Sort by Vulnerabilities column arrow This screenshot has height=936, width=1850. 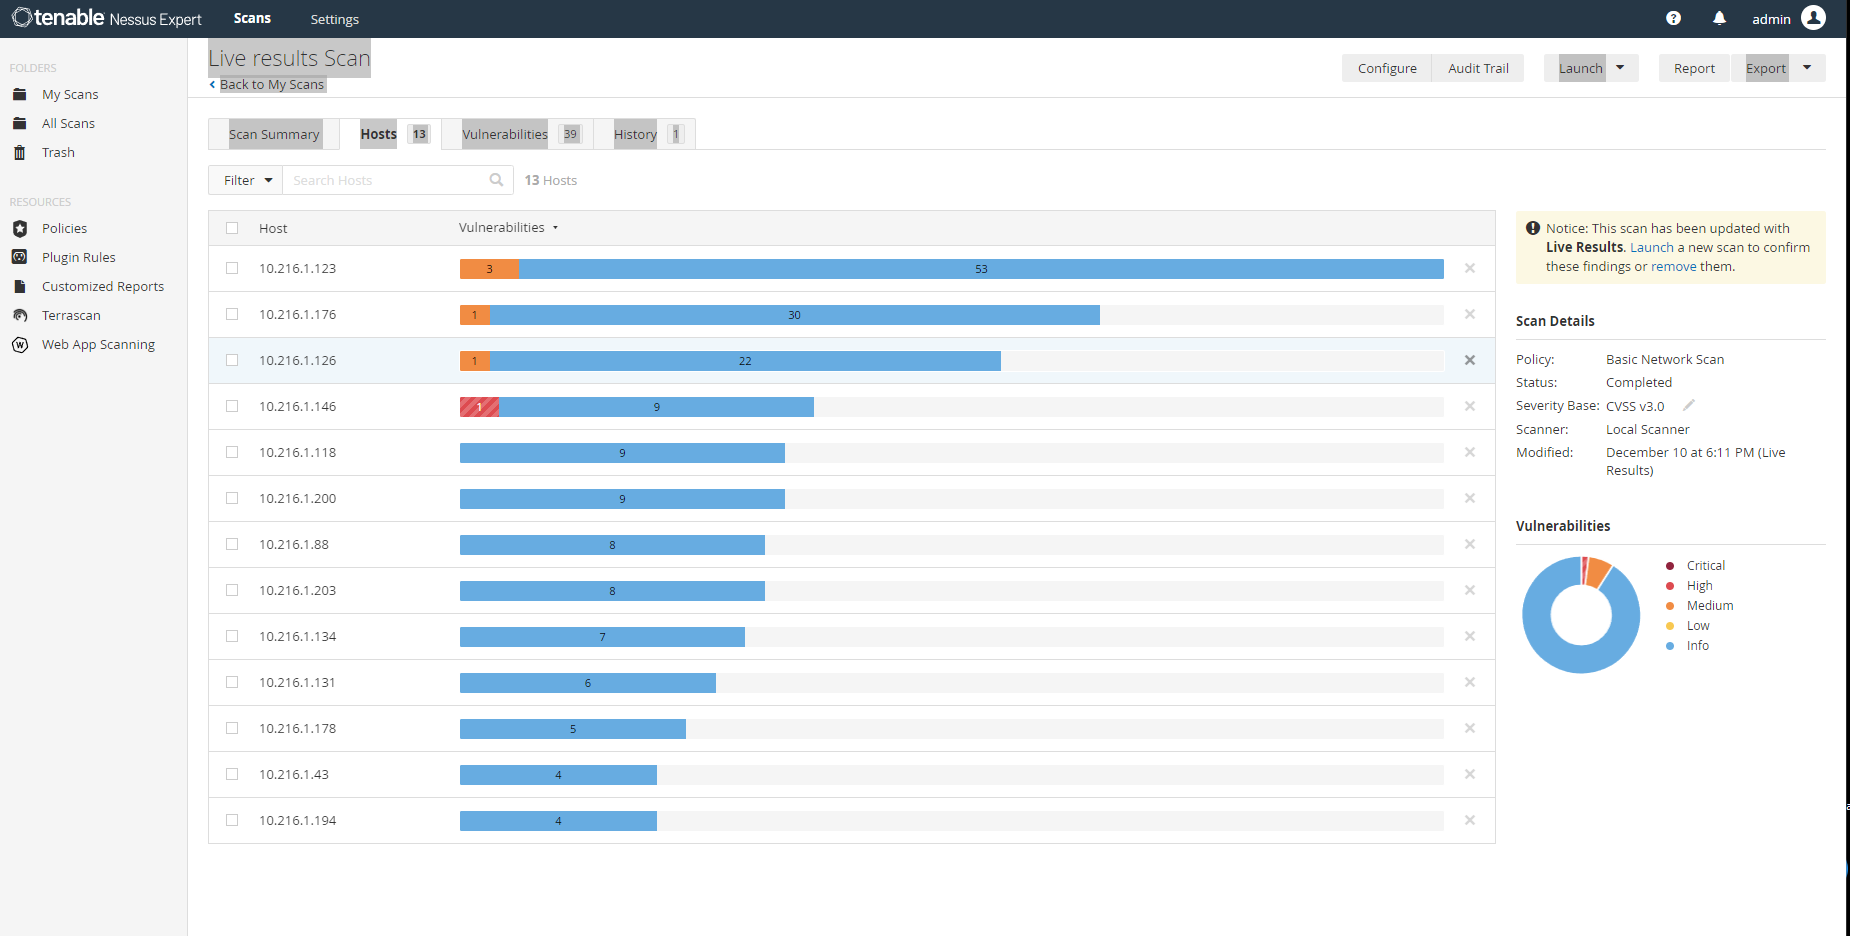click(555, 228)
